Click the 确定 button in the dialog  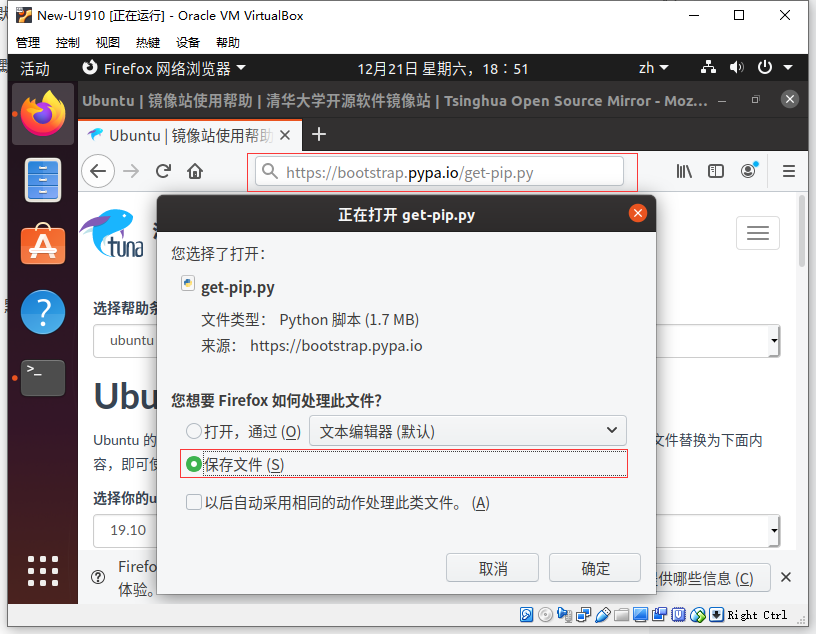595,568
